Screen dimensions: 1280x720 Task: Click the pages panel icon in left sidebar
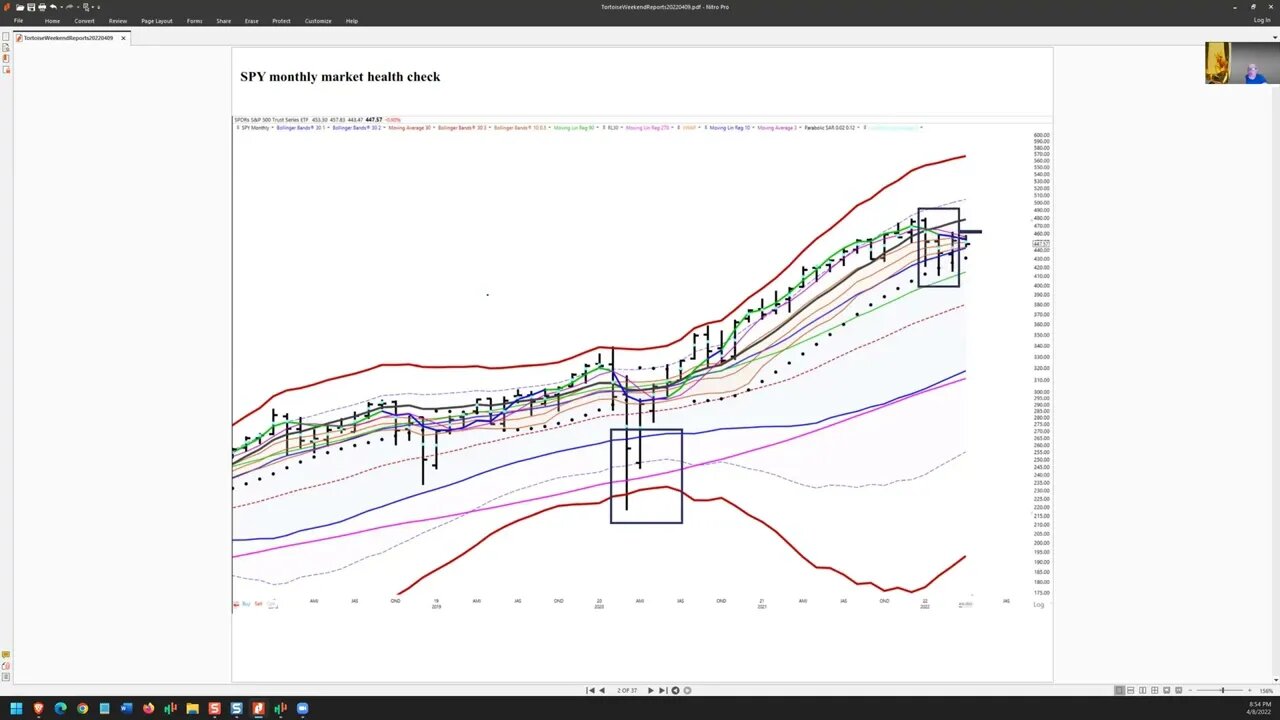5,37
